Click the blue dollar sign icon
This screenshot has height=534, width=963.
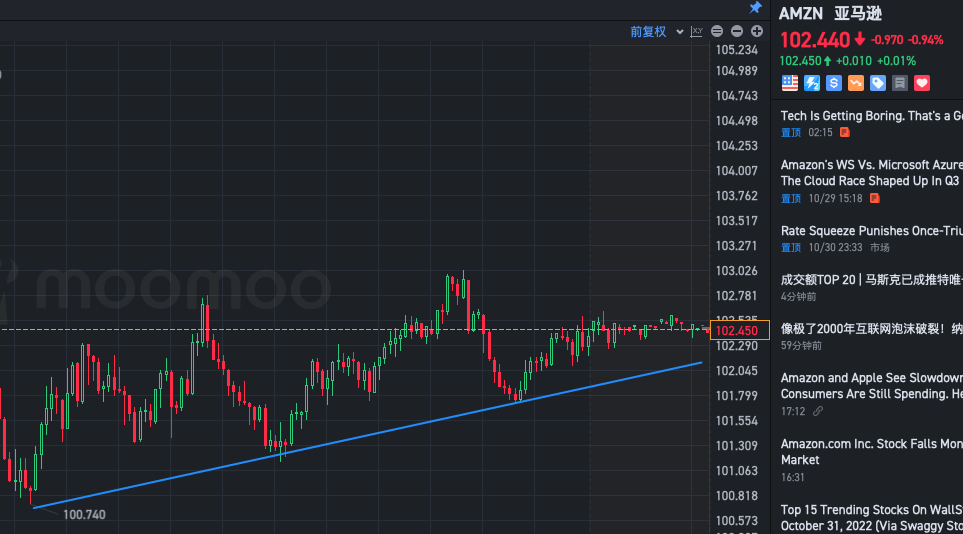tap(833, 83)
